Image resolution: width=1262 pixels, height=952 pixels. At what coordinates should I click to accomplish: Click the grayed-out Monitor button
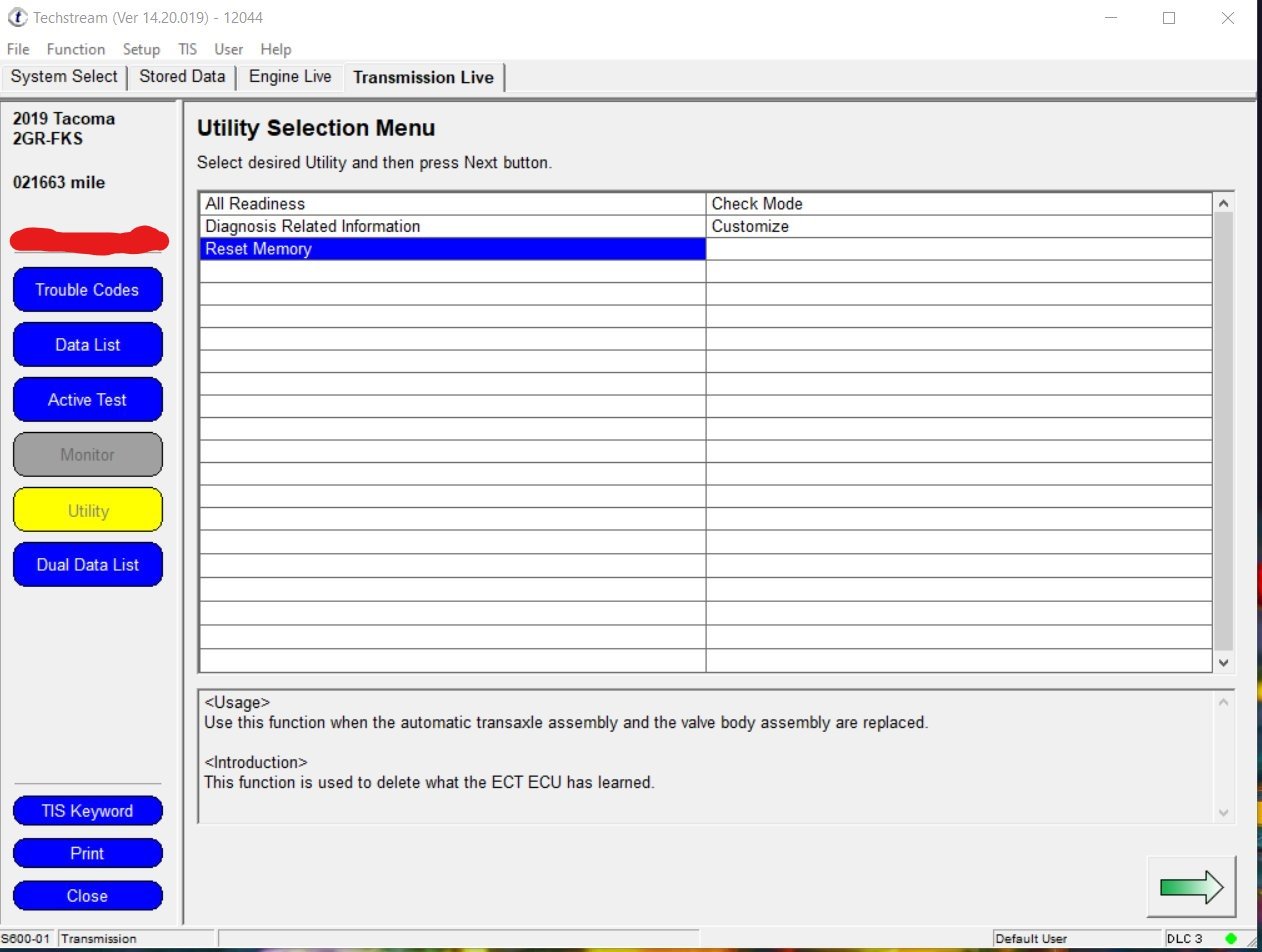pos(87,455)
